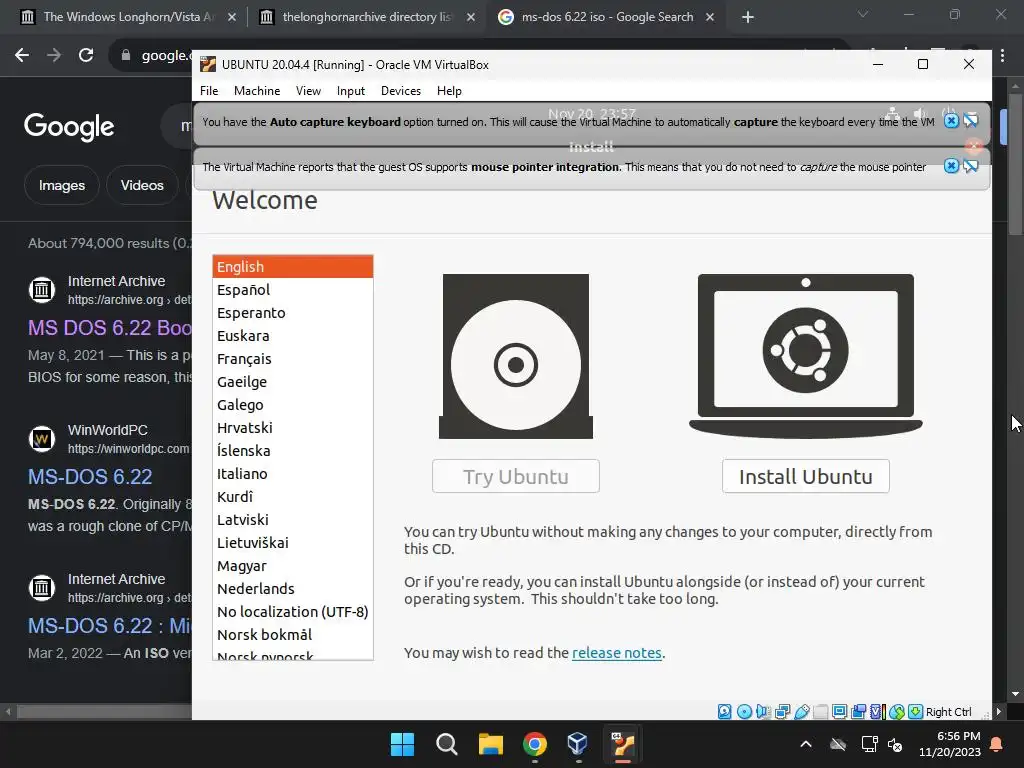
Task: Click the Install Ubuntu button
Action: click(x=806, y=476)
